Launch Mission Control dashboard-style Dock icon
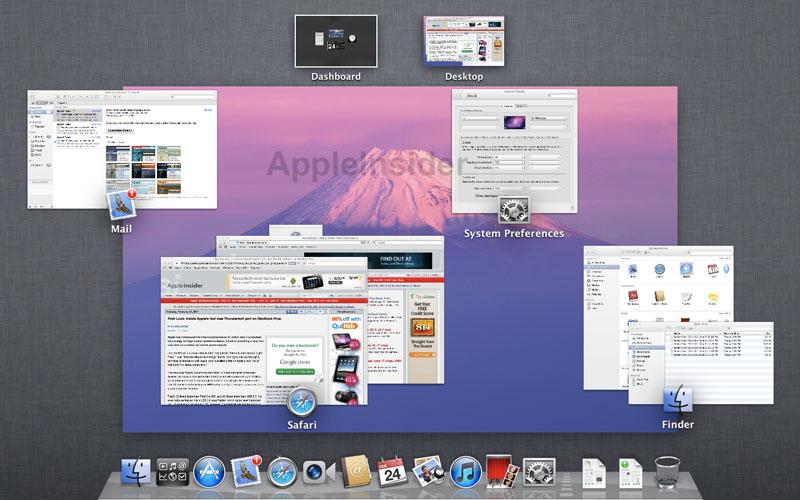 [x=172, y=472]
